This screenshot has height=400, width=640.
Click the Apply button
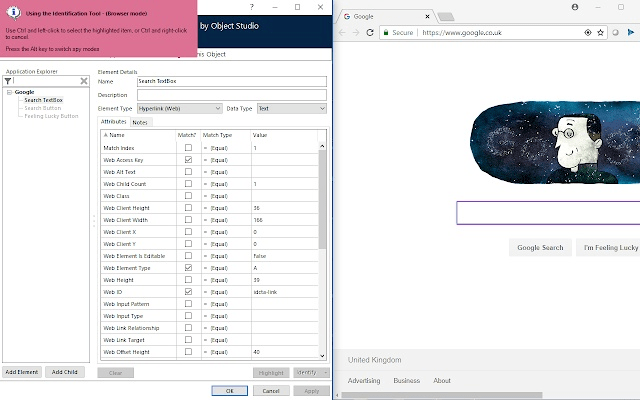point(311,391)
